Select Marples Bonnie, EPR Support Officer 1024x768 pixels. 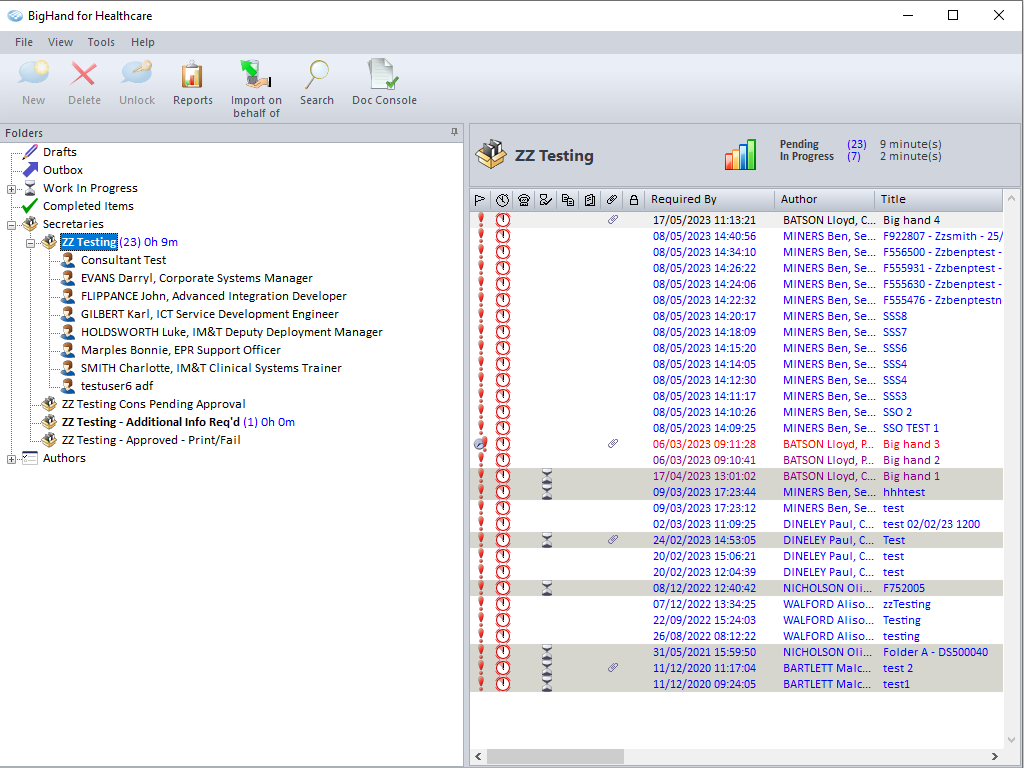[x=181, y=351]
